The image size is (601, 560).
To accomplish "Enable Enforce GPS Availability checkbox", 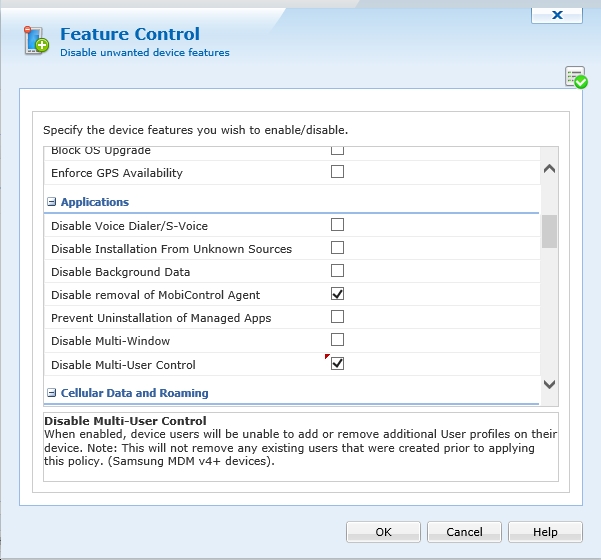I will tap(337, 172).
